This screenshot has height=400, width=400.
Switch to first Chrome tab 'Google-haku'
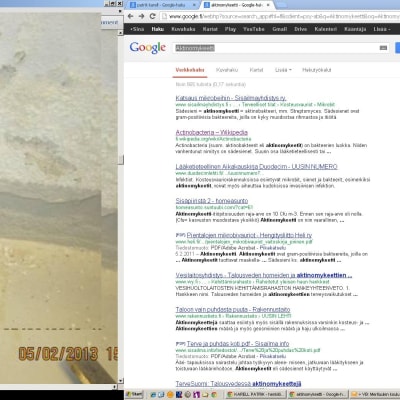[162, 5]
